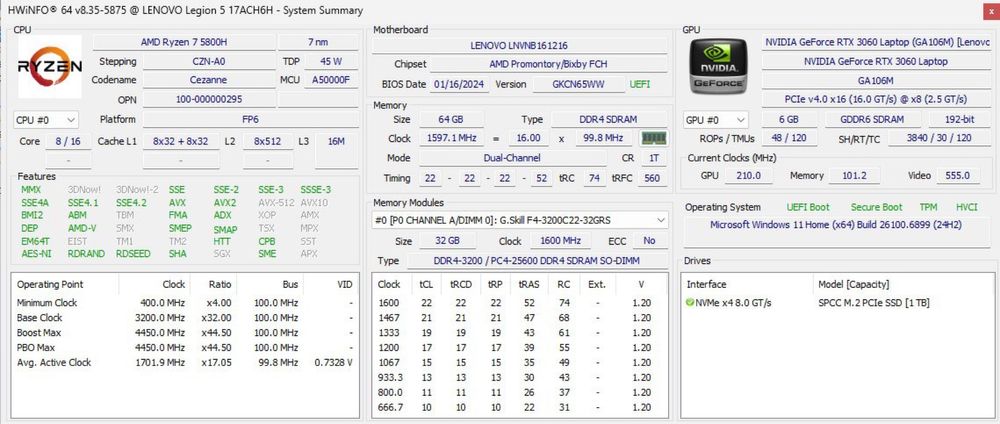Image resolution: width=1000 pixels, height=424 pixels.
Task: Click the NVIDIA GeForce RTX 3060 Laptop (GA106M) field
Action: click(878, 42)
